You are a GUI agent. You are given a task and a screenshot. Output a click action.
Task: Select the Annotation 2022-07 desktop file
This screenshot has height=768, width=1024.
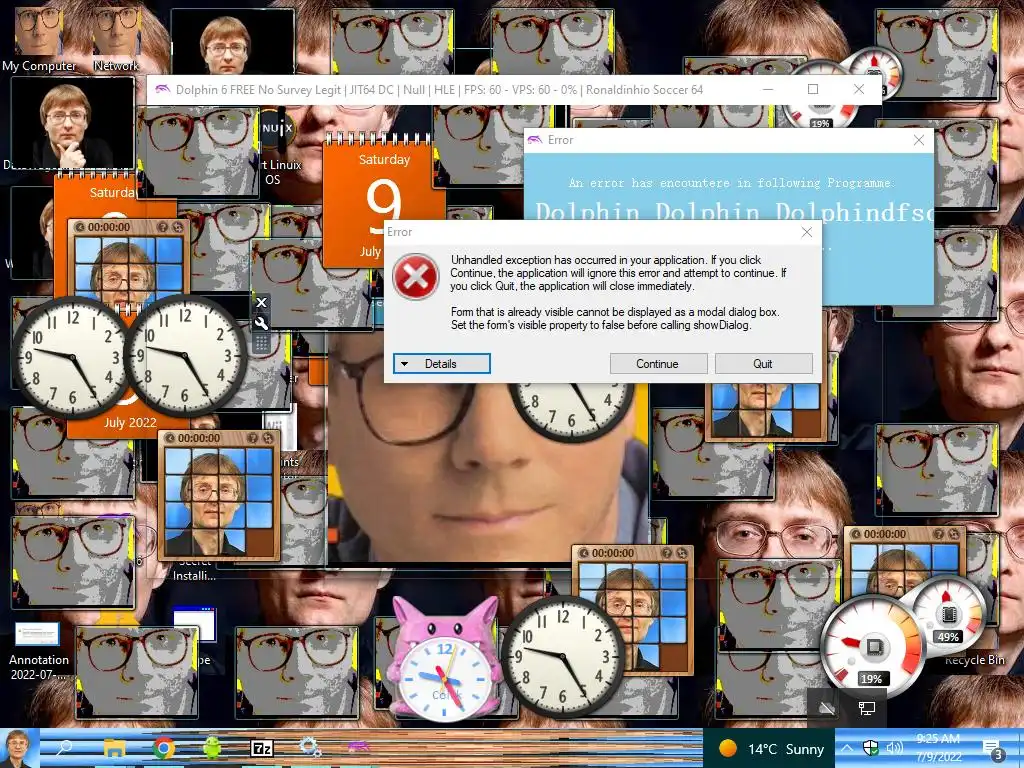(37, 650)
